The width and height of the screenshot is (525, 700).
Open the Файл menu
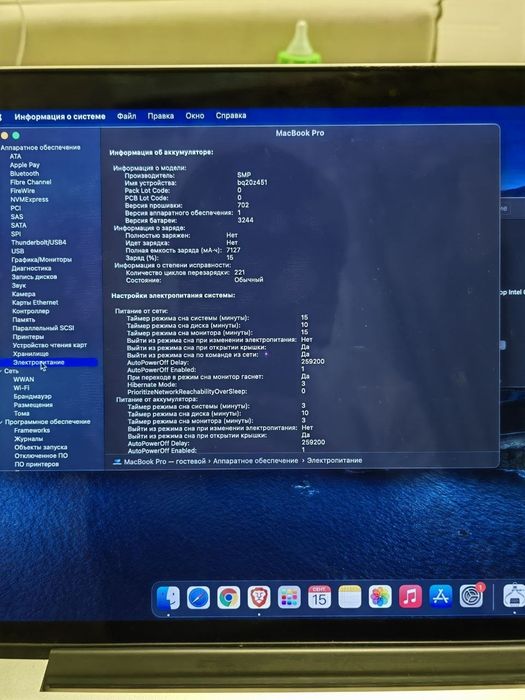point(126,116)
